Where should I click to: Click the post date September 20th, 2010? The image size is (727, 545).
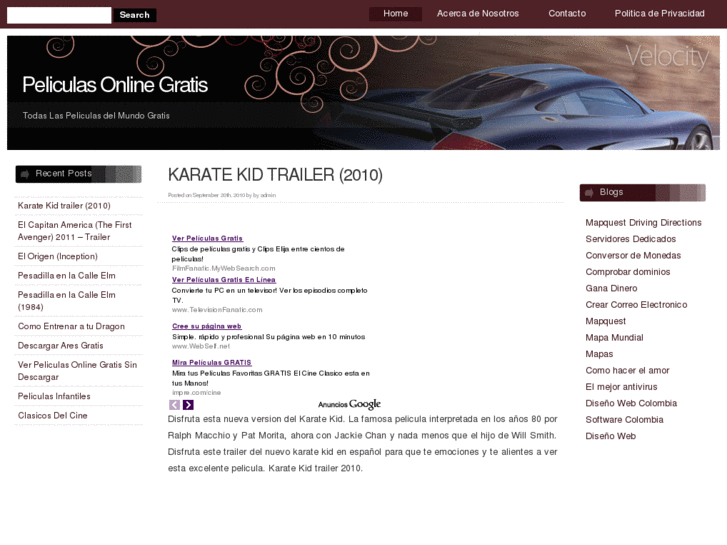[218, 195]
